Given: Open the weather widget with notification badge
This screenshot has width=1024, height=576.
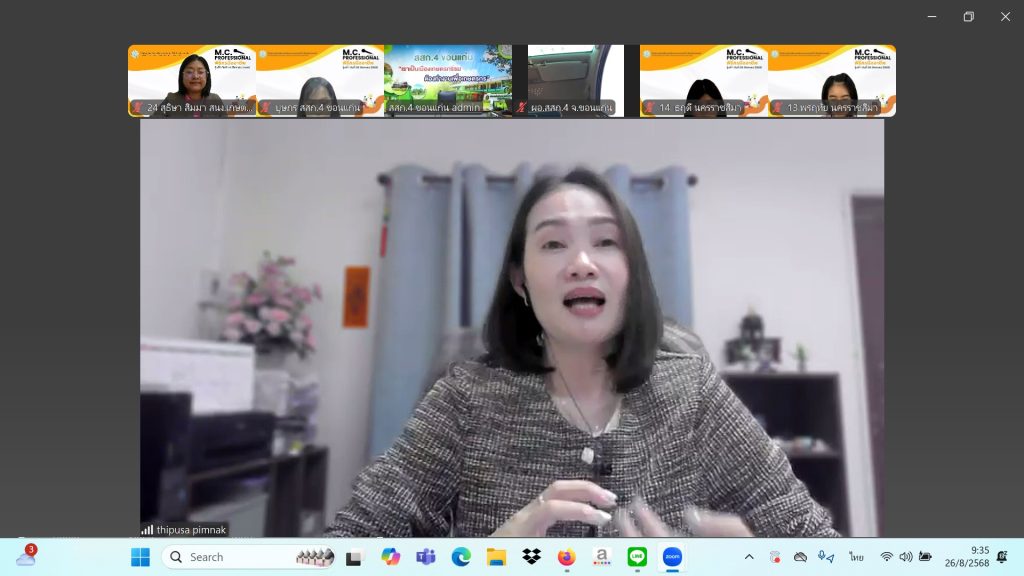Looking at the screenshot, I should [25, 557].
